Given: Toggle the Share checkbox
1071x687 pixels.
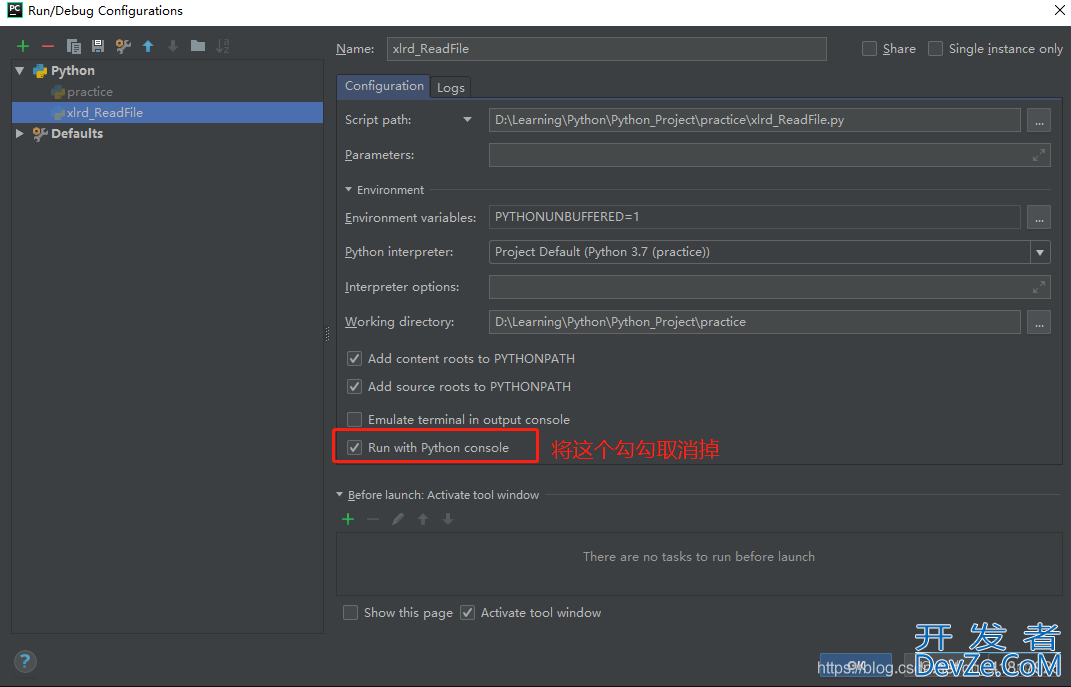Looking at the screenshot, I should (x=869, y=48).
